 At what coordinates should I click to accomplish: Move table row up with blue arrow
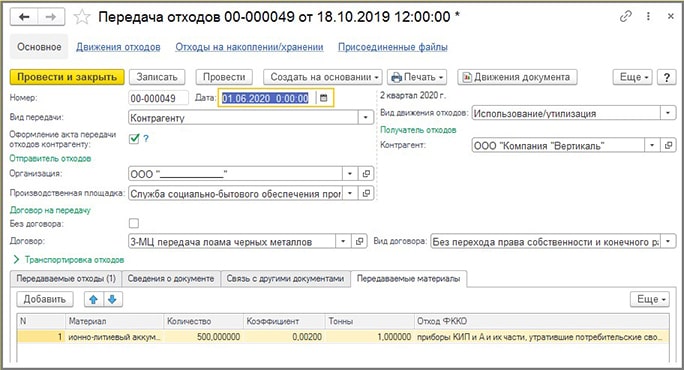93,299
